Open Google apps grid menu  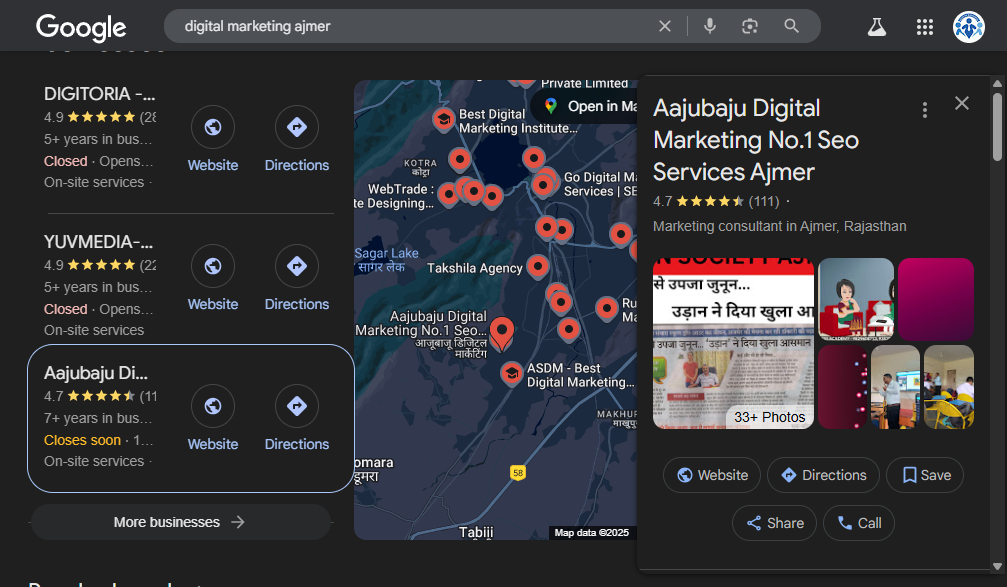click(925, 27)
